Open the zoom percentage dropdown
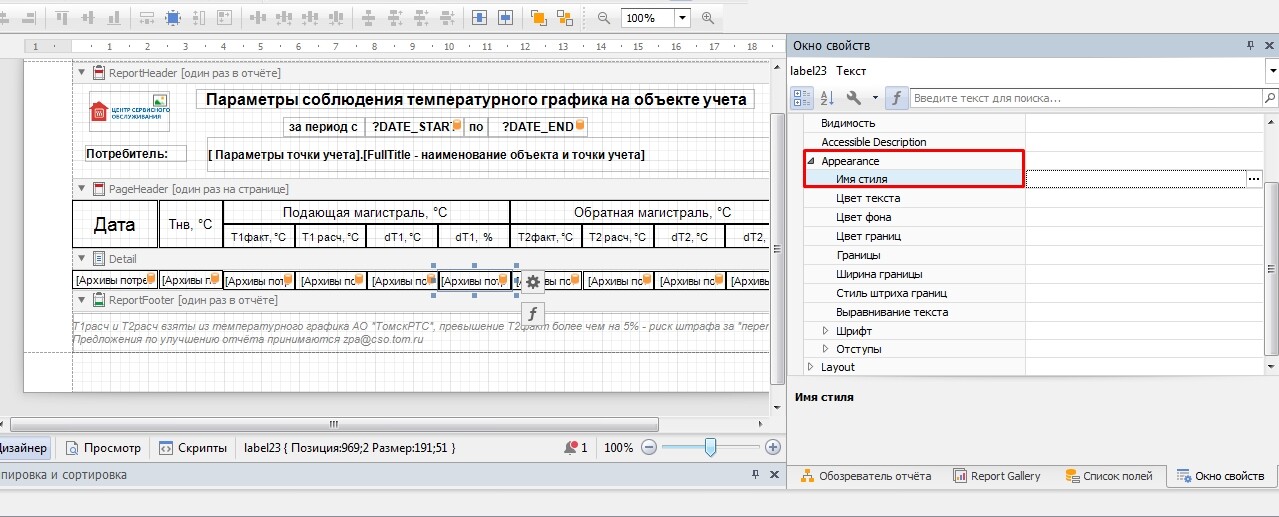The width and height of the screenshot is (1279, 517). pyautogui.click(x=683, y=18)
